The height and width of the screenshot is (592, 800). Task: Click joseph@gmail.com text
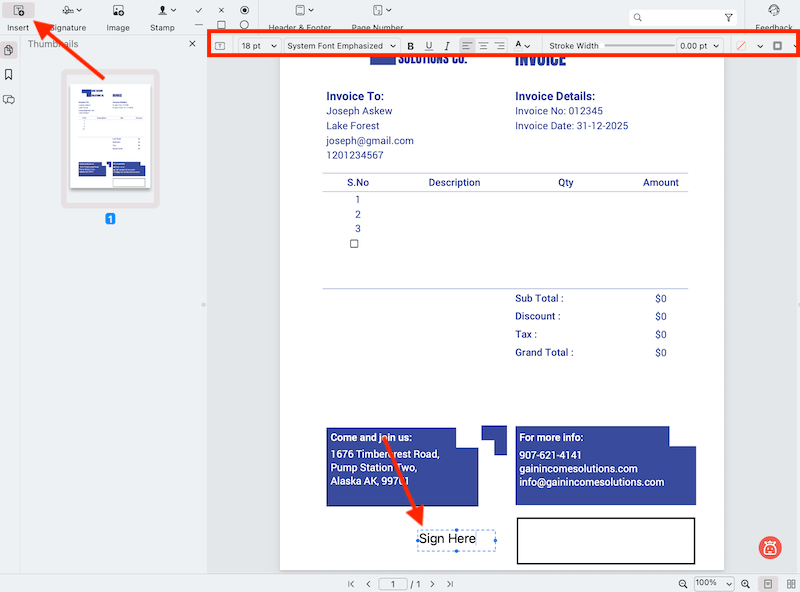[x=370, y=141]
